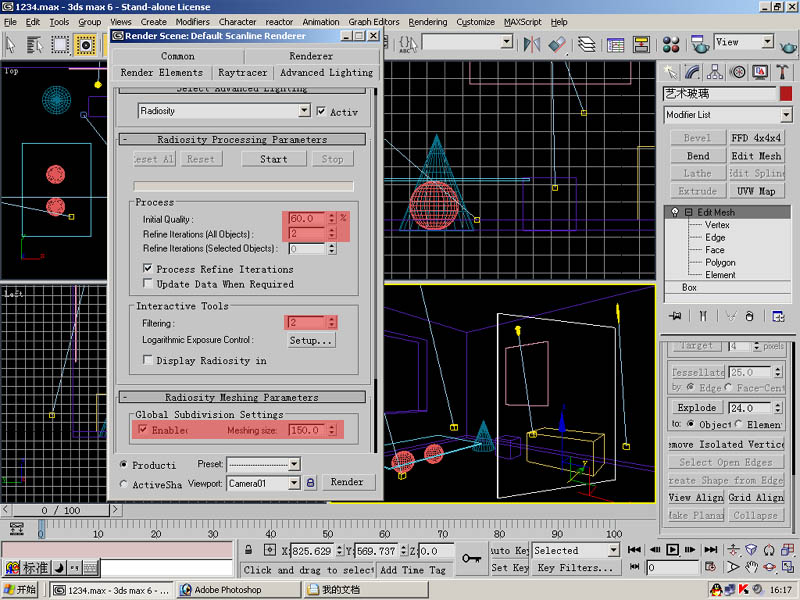800x600 pixels.
Task: Toggle Edit Mesh modifier lightbulb
Action: click(x=674, y=212)
